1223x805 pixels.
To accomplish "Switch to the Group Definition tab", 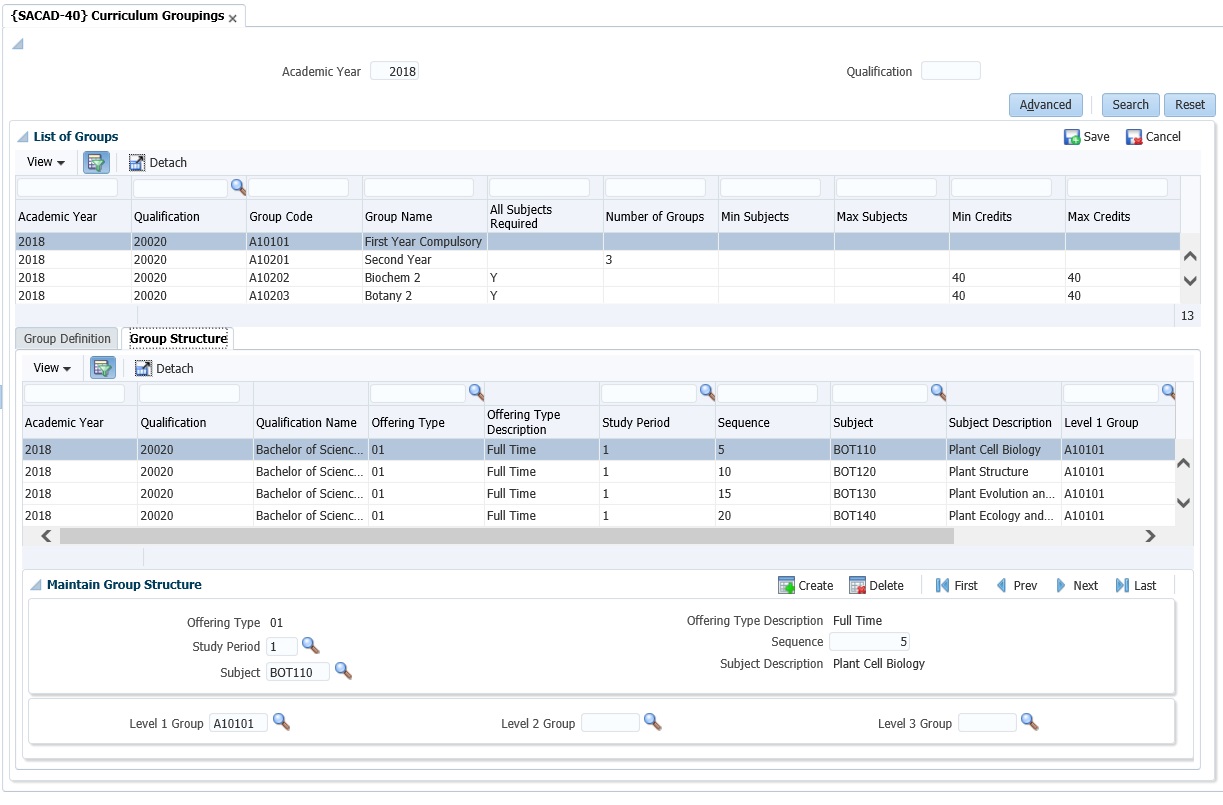I will 67,339.
